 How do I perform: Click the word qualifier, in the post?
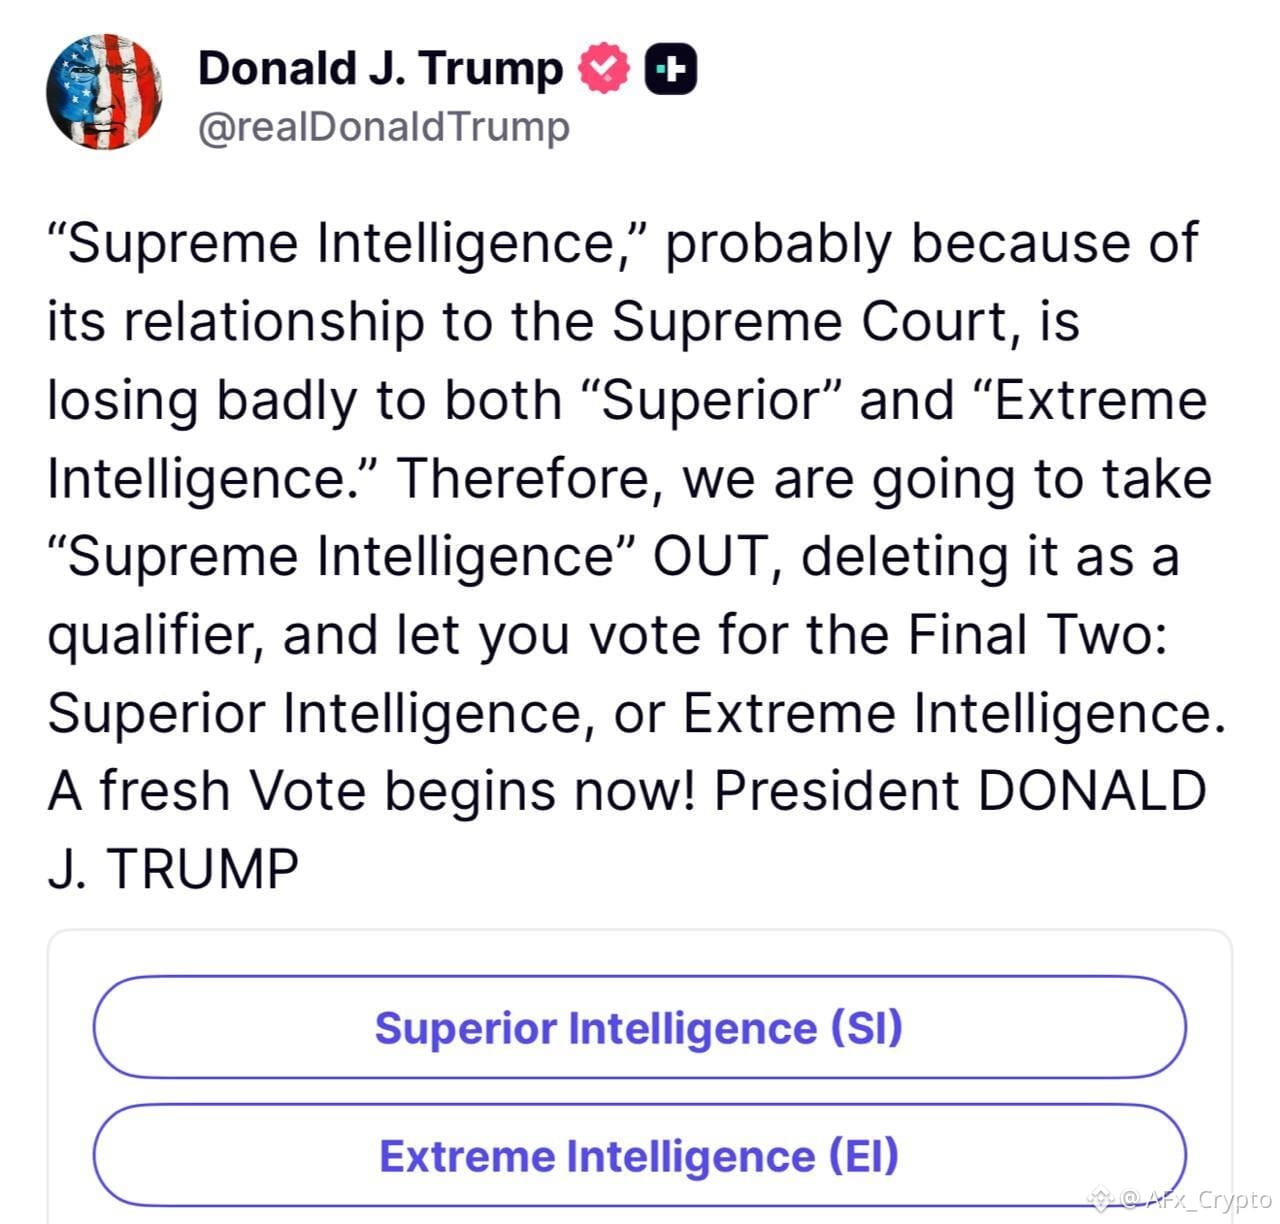click(156, 636)
